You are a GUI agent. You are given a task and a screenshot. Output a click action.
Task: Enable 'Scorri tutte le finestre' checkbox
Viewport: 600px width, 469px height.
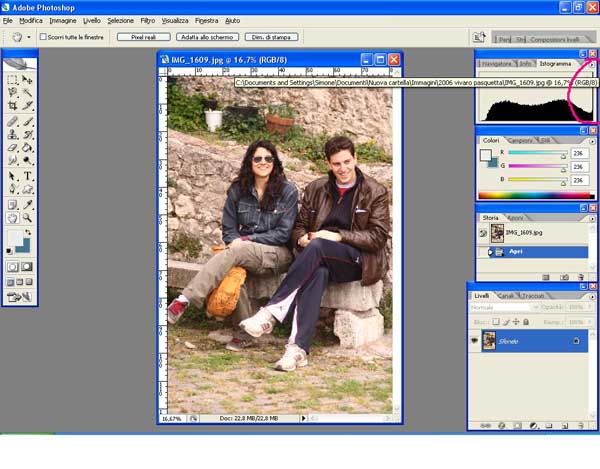[44, 37]
